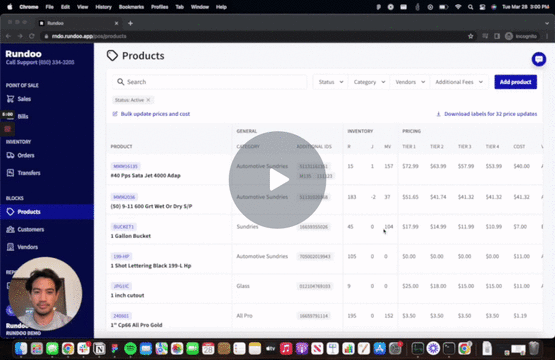Play the video using the center play button
The height and width of the screenshot is (360, 555).
(x=278, y=180)
